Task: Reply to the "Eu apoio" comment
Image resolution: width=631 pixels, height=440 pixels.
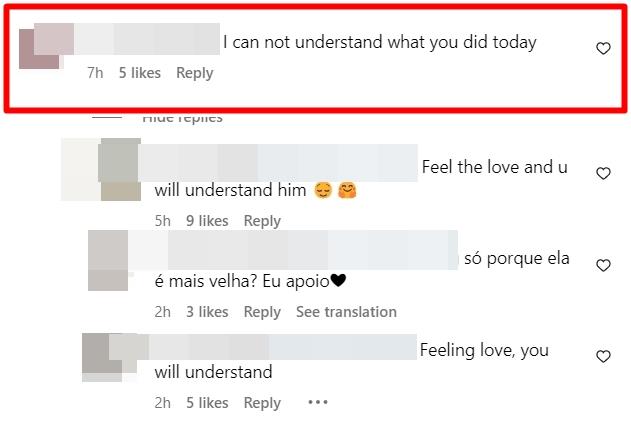Action: coord(262,312)
